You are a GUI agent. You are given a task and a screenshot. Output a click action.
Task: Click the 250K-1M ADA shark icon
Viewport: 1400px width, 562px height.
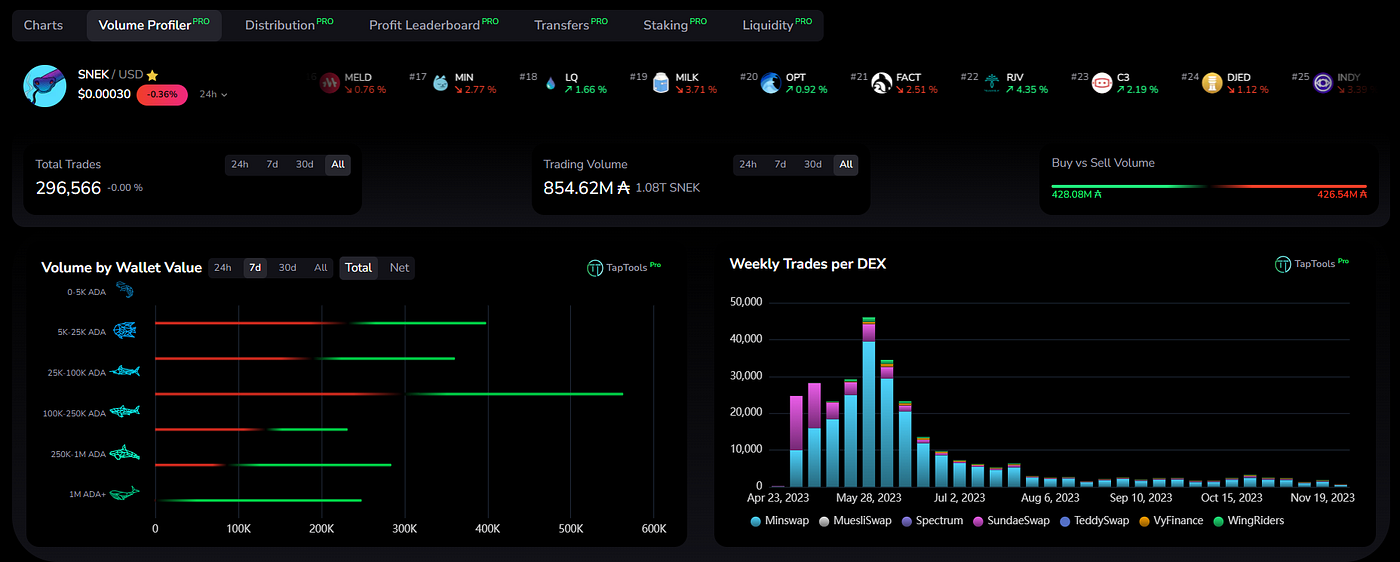click(125, 453)
